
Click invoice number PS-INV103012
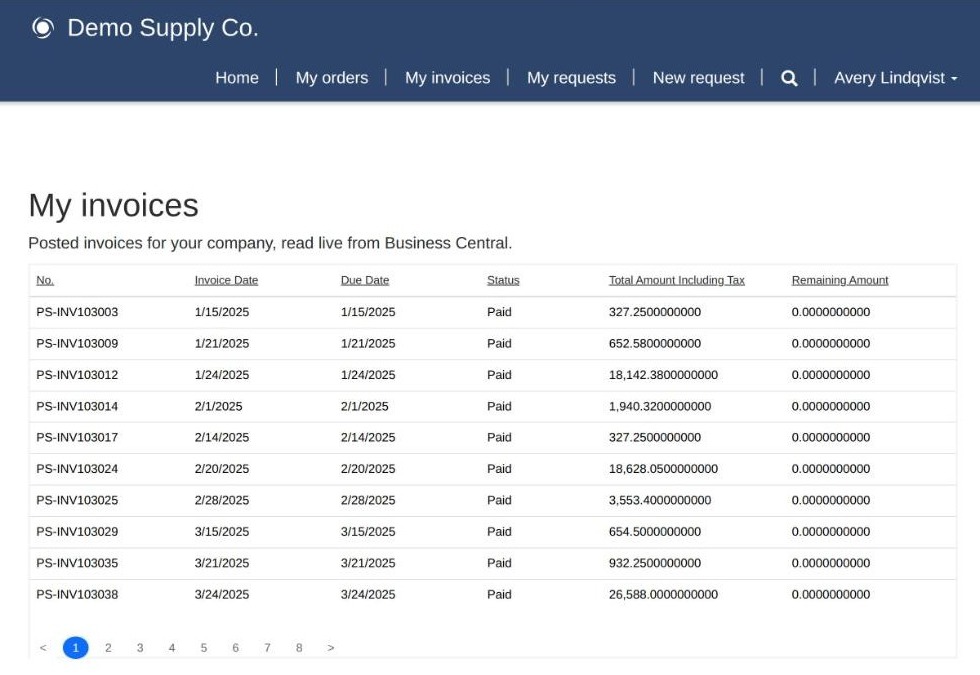(77, 375)
